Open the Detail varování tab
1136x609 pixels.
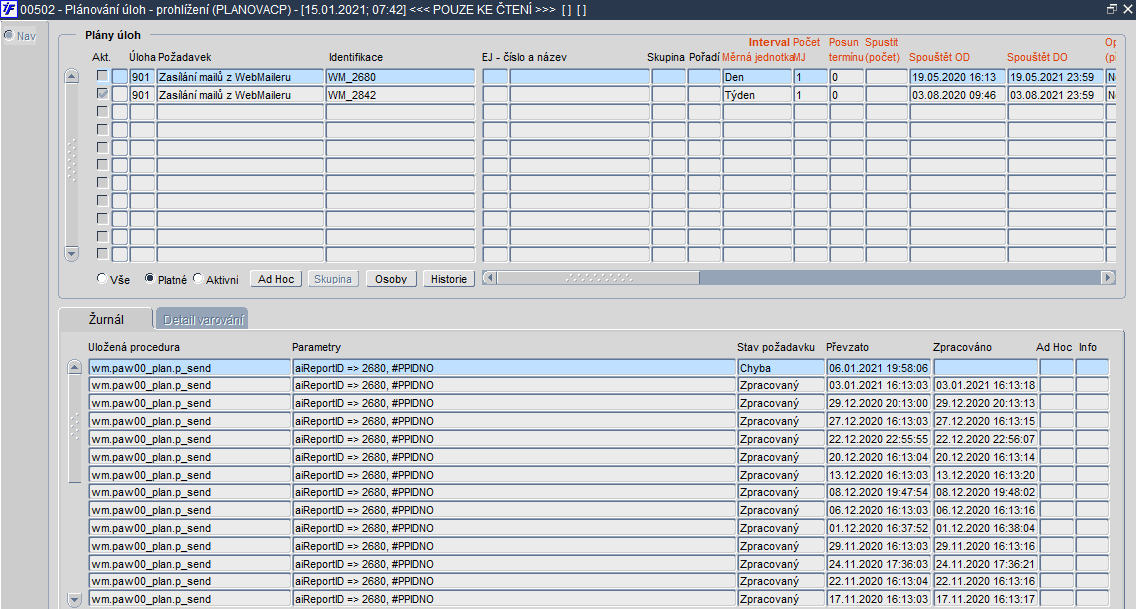(203, 319)
